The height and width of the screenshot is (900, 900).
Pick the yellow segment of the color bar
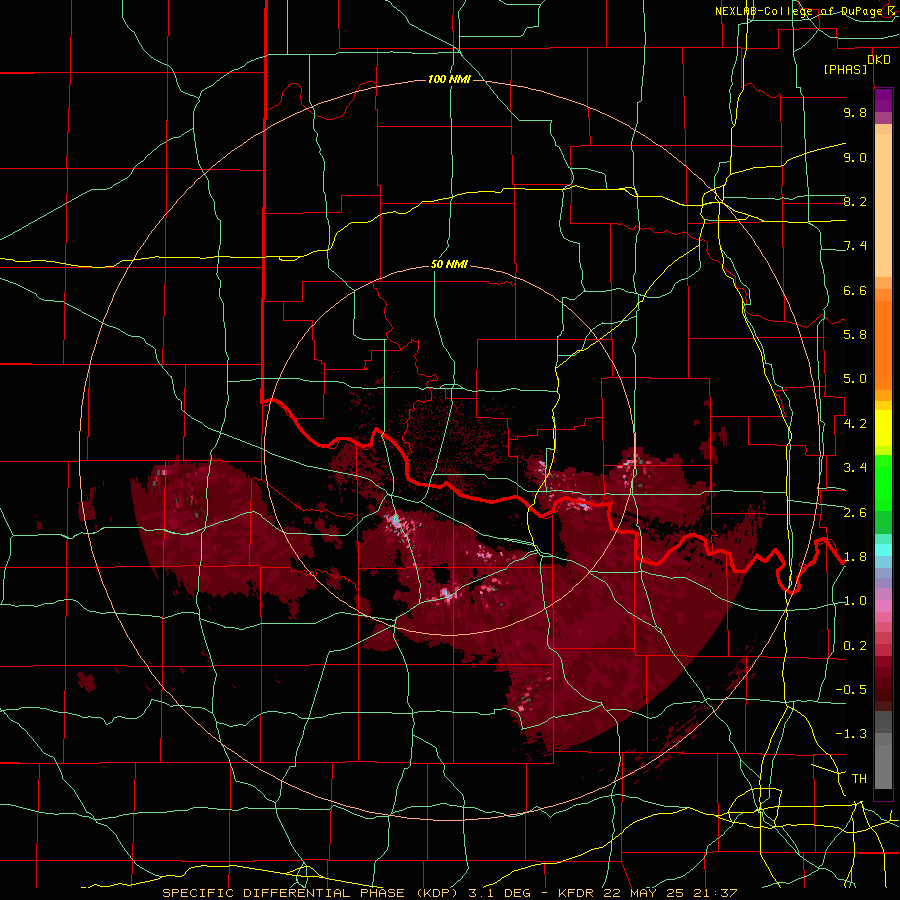pyautogui.click(x=883, y=428)
